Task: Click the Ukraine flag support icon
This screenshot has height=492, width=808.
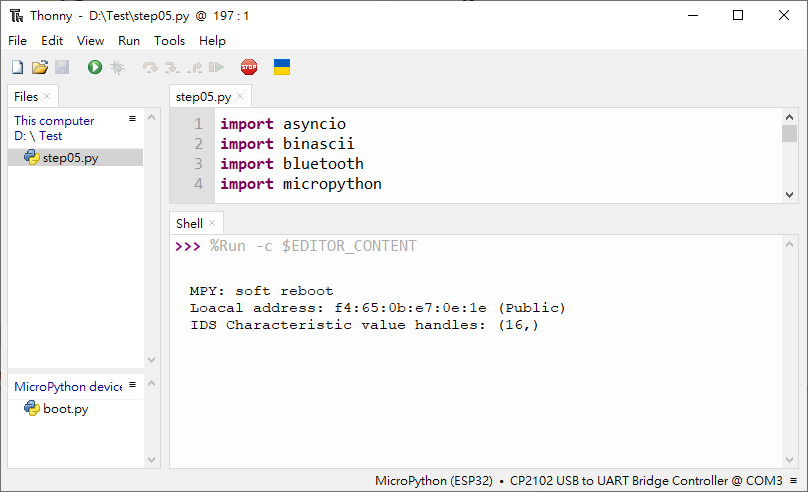Action: (282, 67)
